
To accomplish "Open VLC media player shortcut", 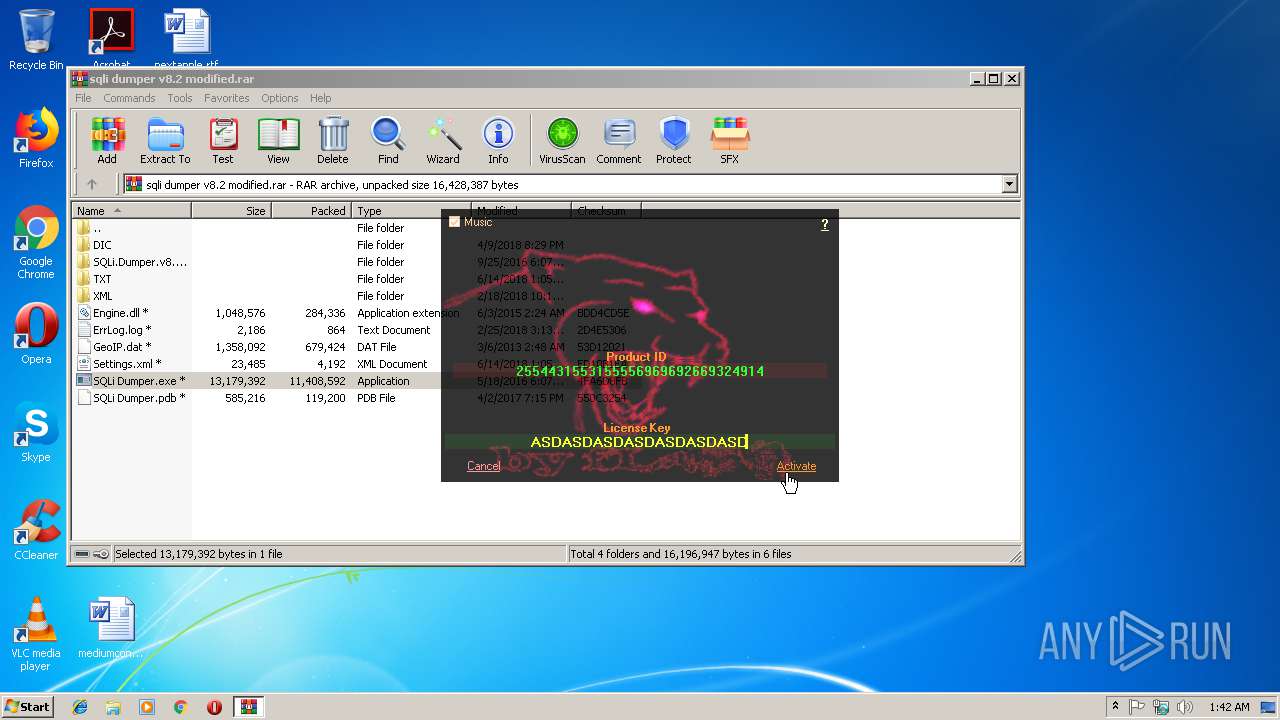I will (36, 634).
